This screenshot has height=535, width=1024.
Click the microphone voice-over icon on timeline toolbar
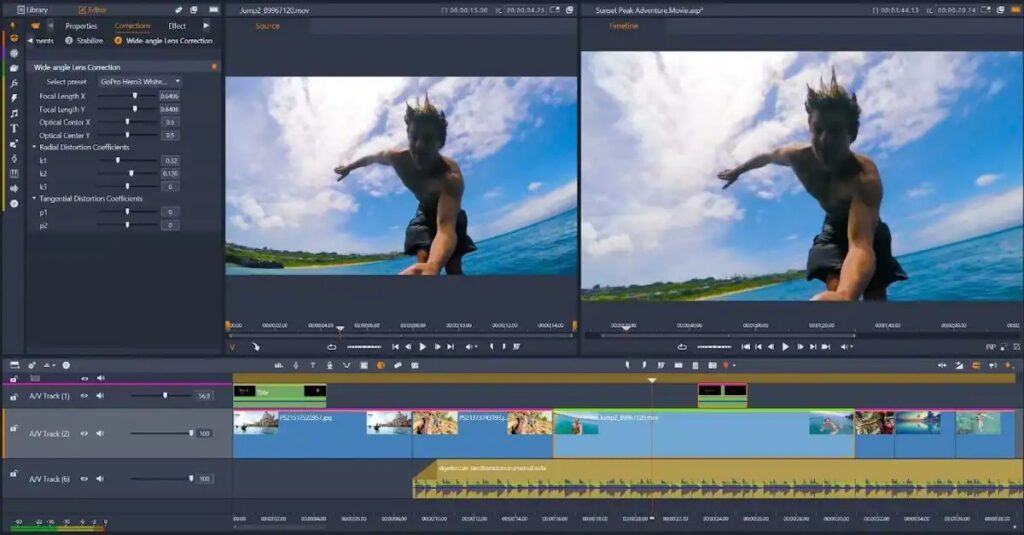(329, 366)
